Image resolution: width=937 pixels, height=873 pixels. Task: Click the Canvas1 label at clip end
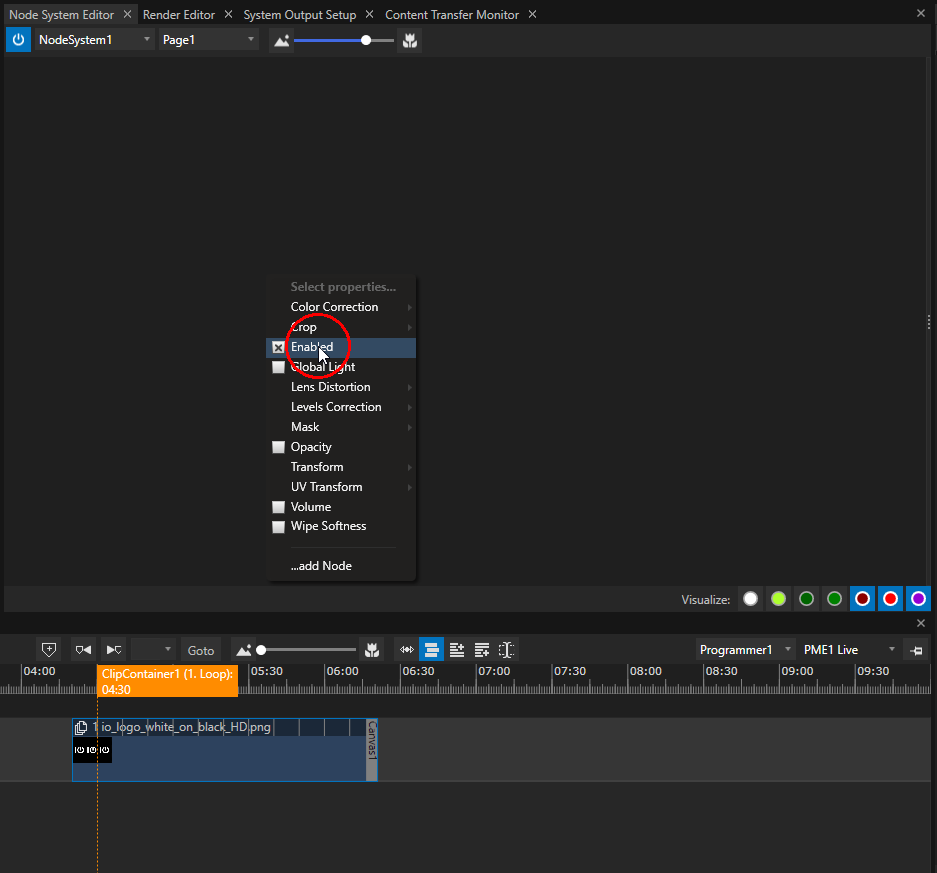point(372,750)
